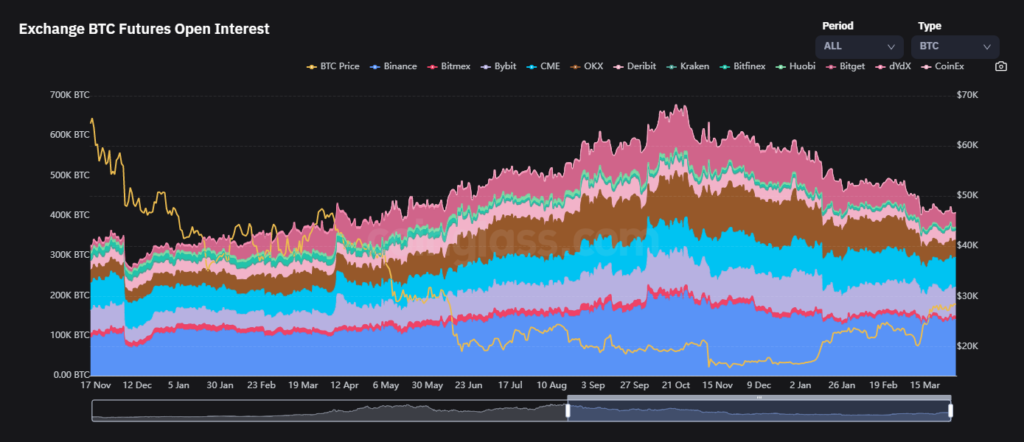1024x442 pixels.
Task: Click the camera screenshot icon
Action: click(1001, 66)
